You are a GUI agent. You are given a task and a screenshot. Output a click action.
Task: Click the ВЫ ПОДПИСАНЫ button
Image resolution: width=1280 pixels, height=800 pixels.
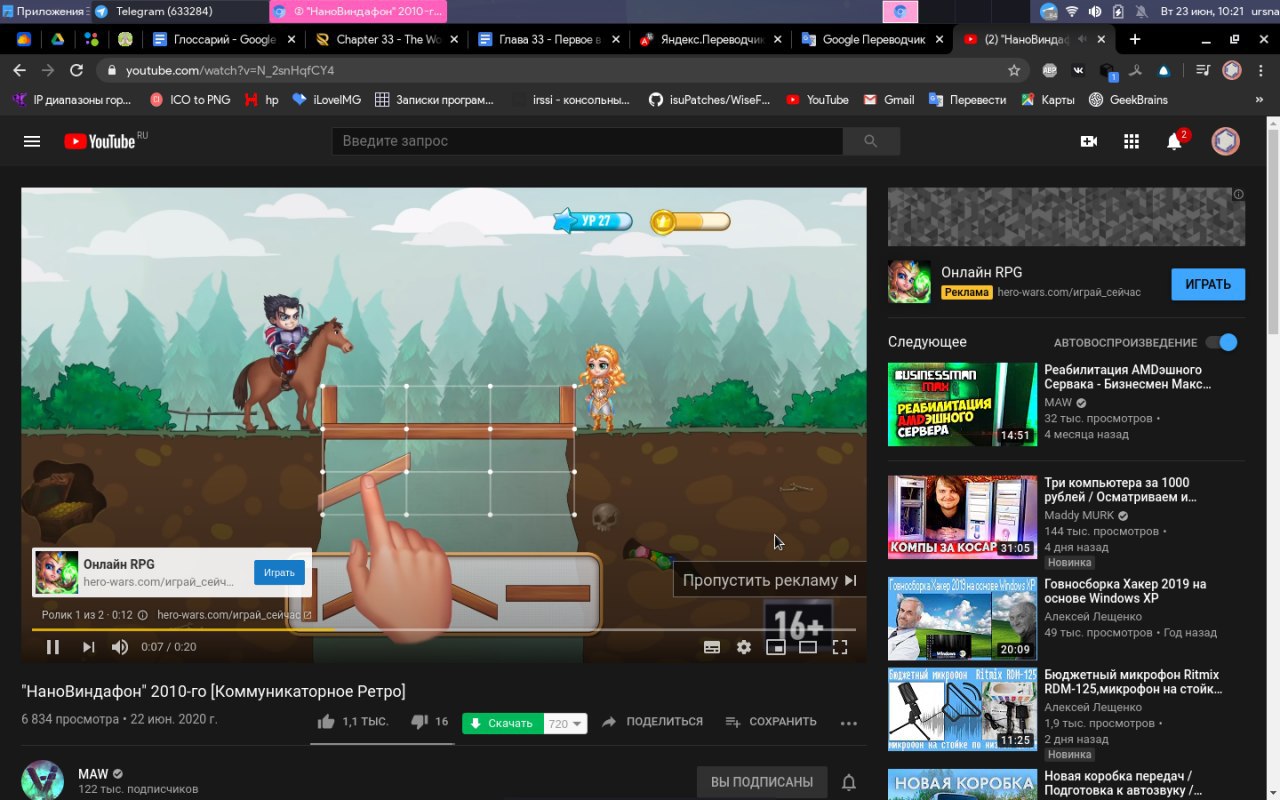click(762, 782)
